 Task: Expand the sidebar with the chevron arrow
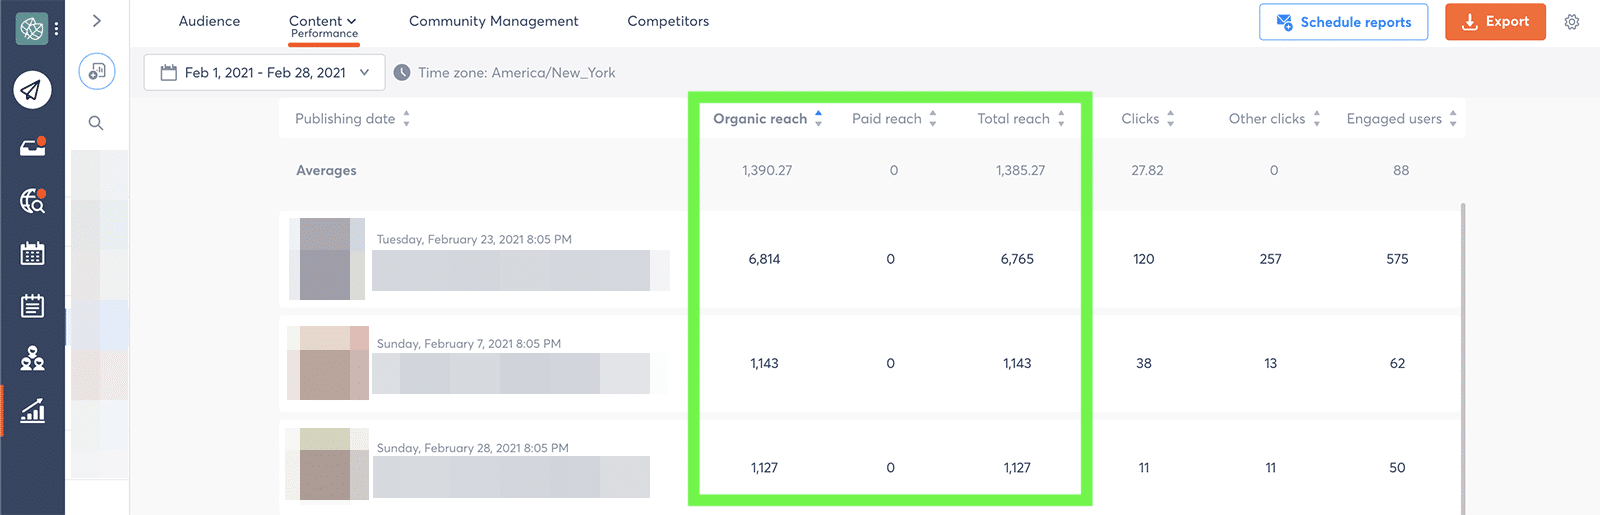point(97,20)
